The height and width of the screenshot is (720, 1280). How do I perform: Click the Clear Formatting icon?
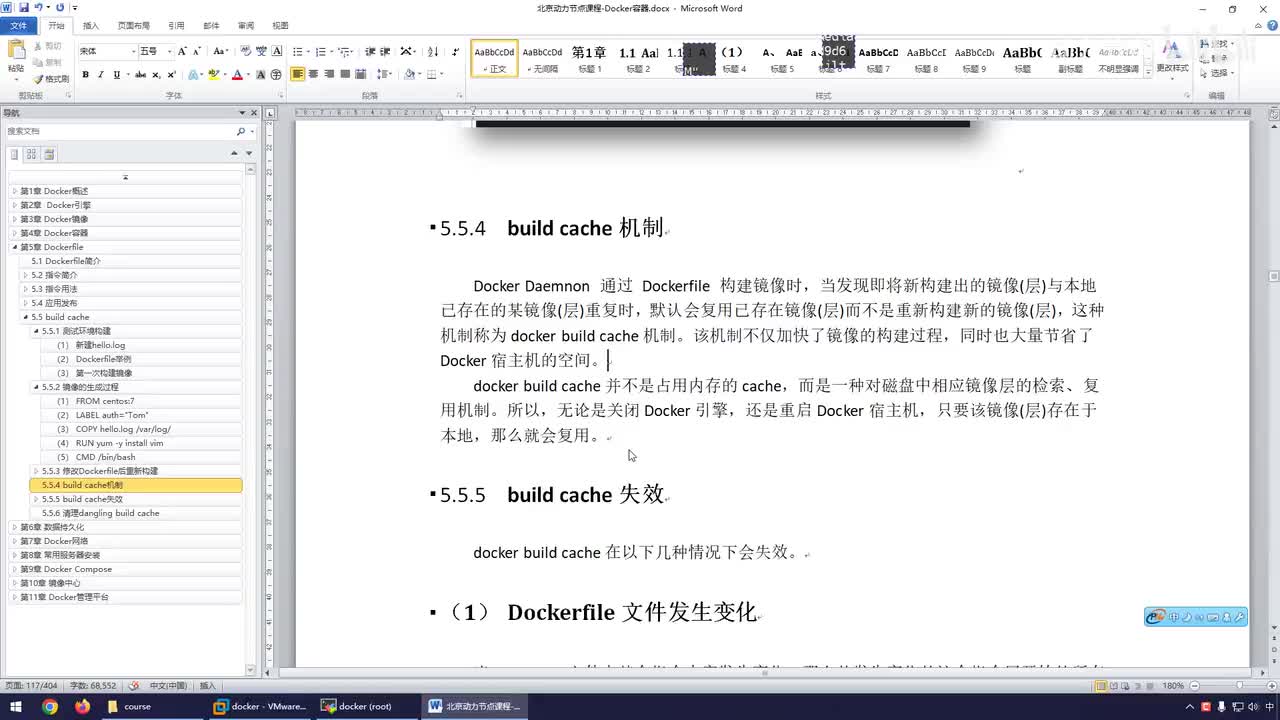[246, 51]
